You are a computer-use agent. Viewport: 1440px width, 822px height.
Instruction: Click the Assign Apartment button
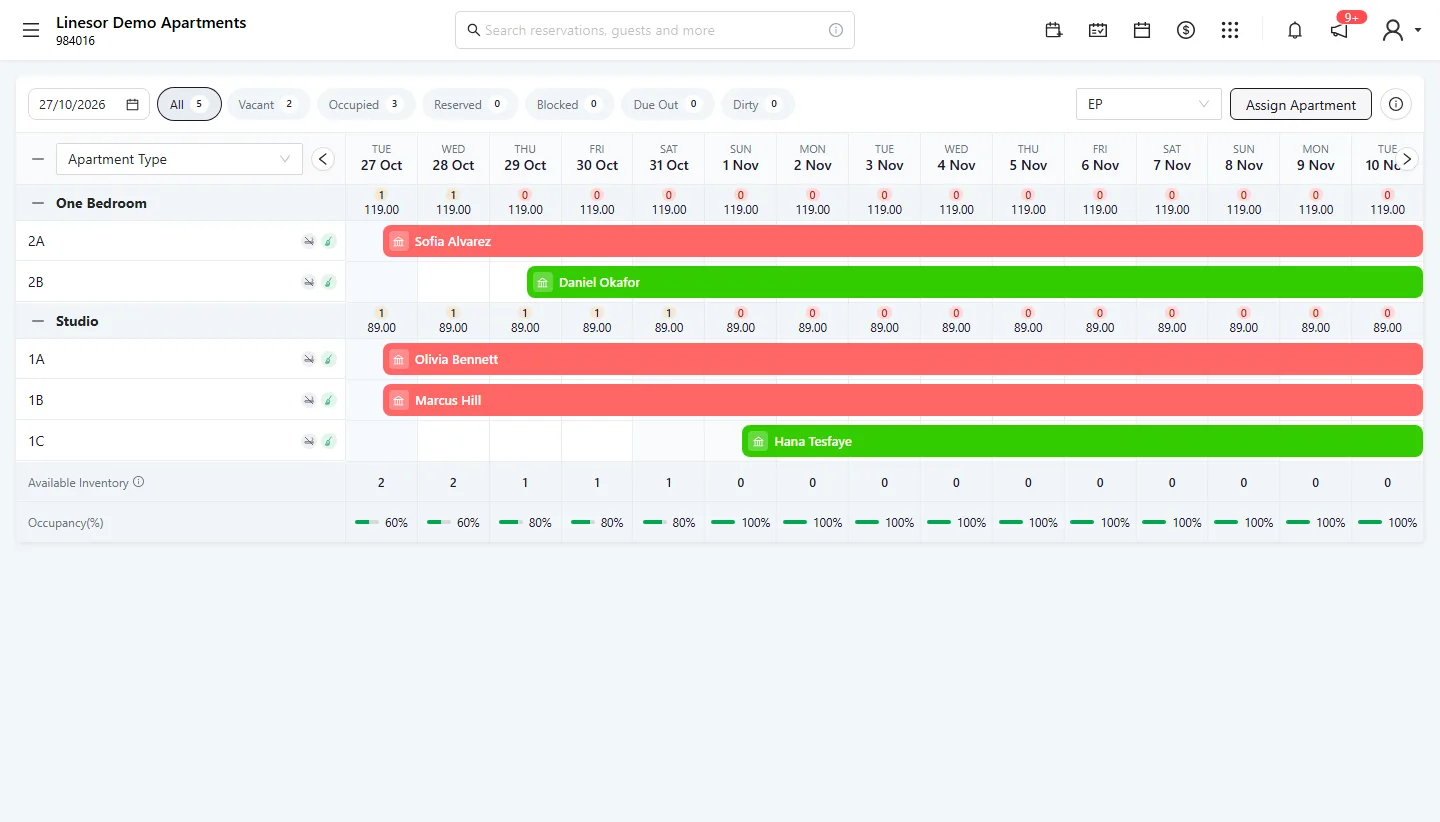tap(1301, 104)
